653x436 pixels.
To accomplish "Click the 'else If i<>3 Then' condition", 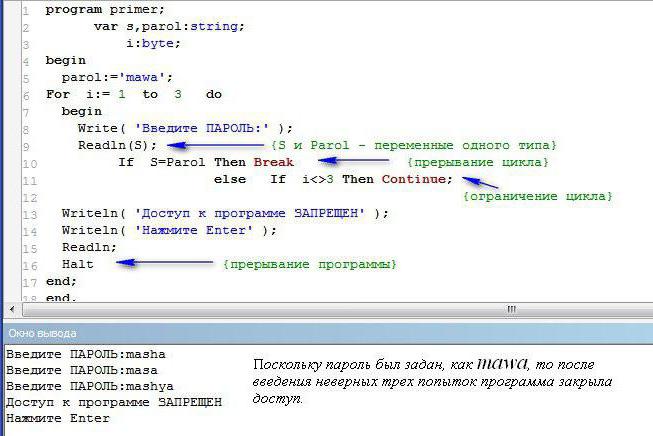I will [294, 179].
